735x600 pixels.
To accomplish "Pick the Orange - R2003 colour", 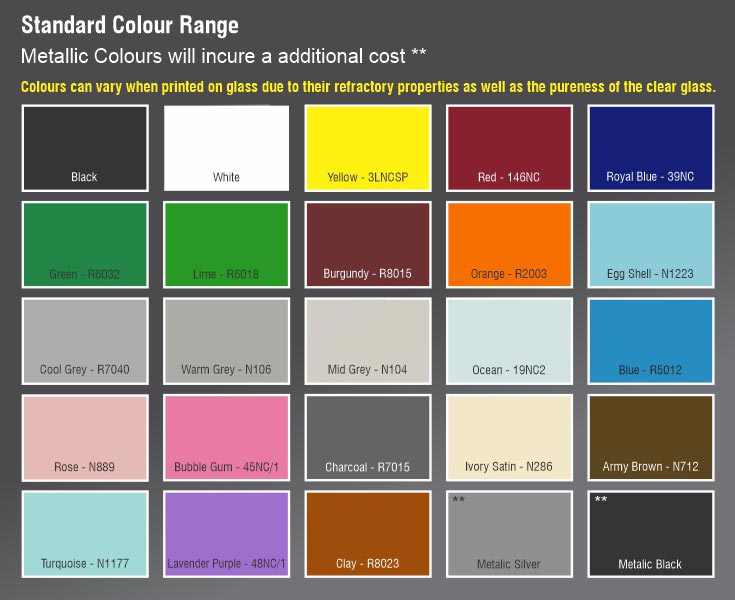I will point(509,244).
